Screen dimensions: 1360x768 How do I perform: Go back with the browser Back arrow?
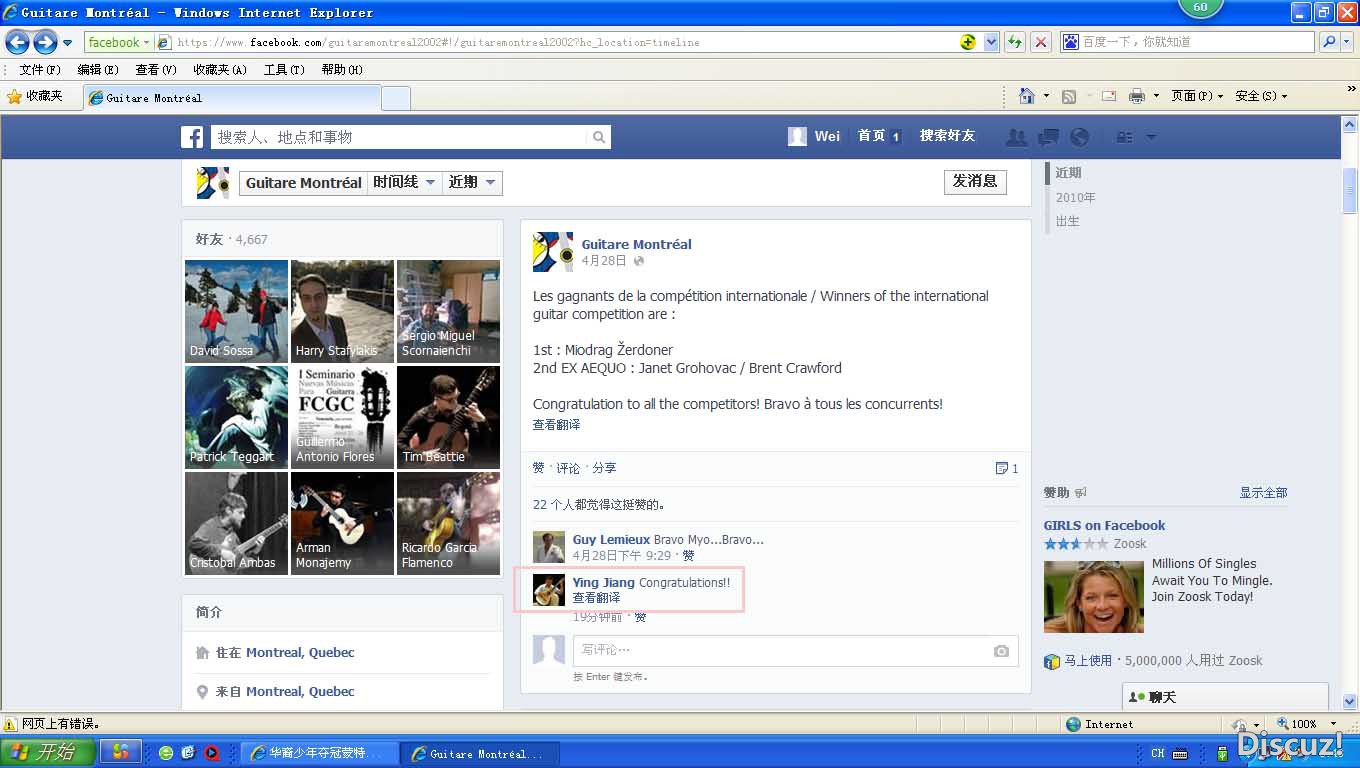coord(17,42)
